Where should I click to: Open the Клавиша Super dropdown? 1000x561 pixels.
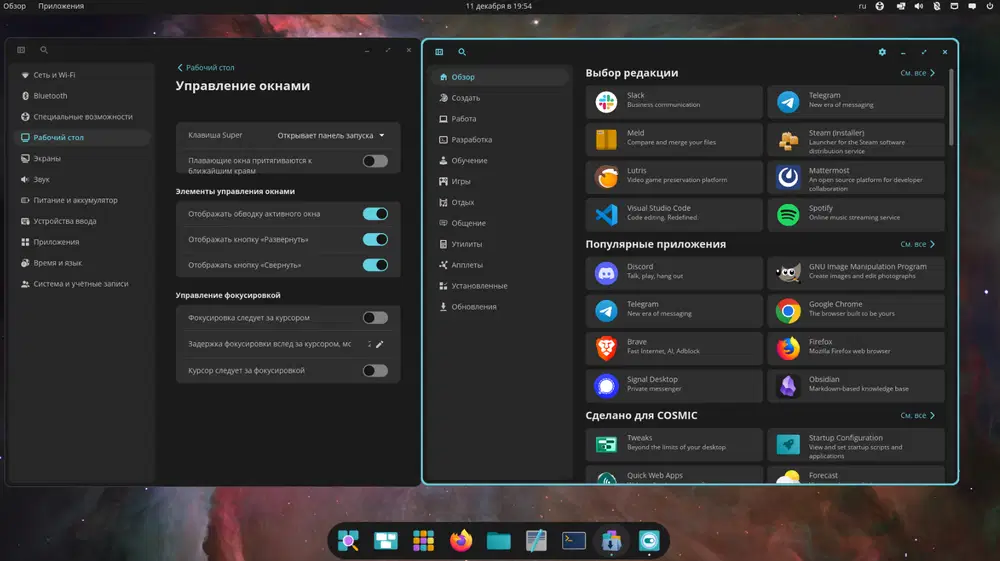(x=331, y=135)
